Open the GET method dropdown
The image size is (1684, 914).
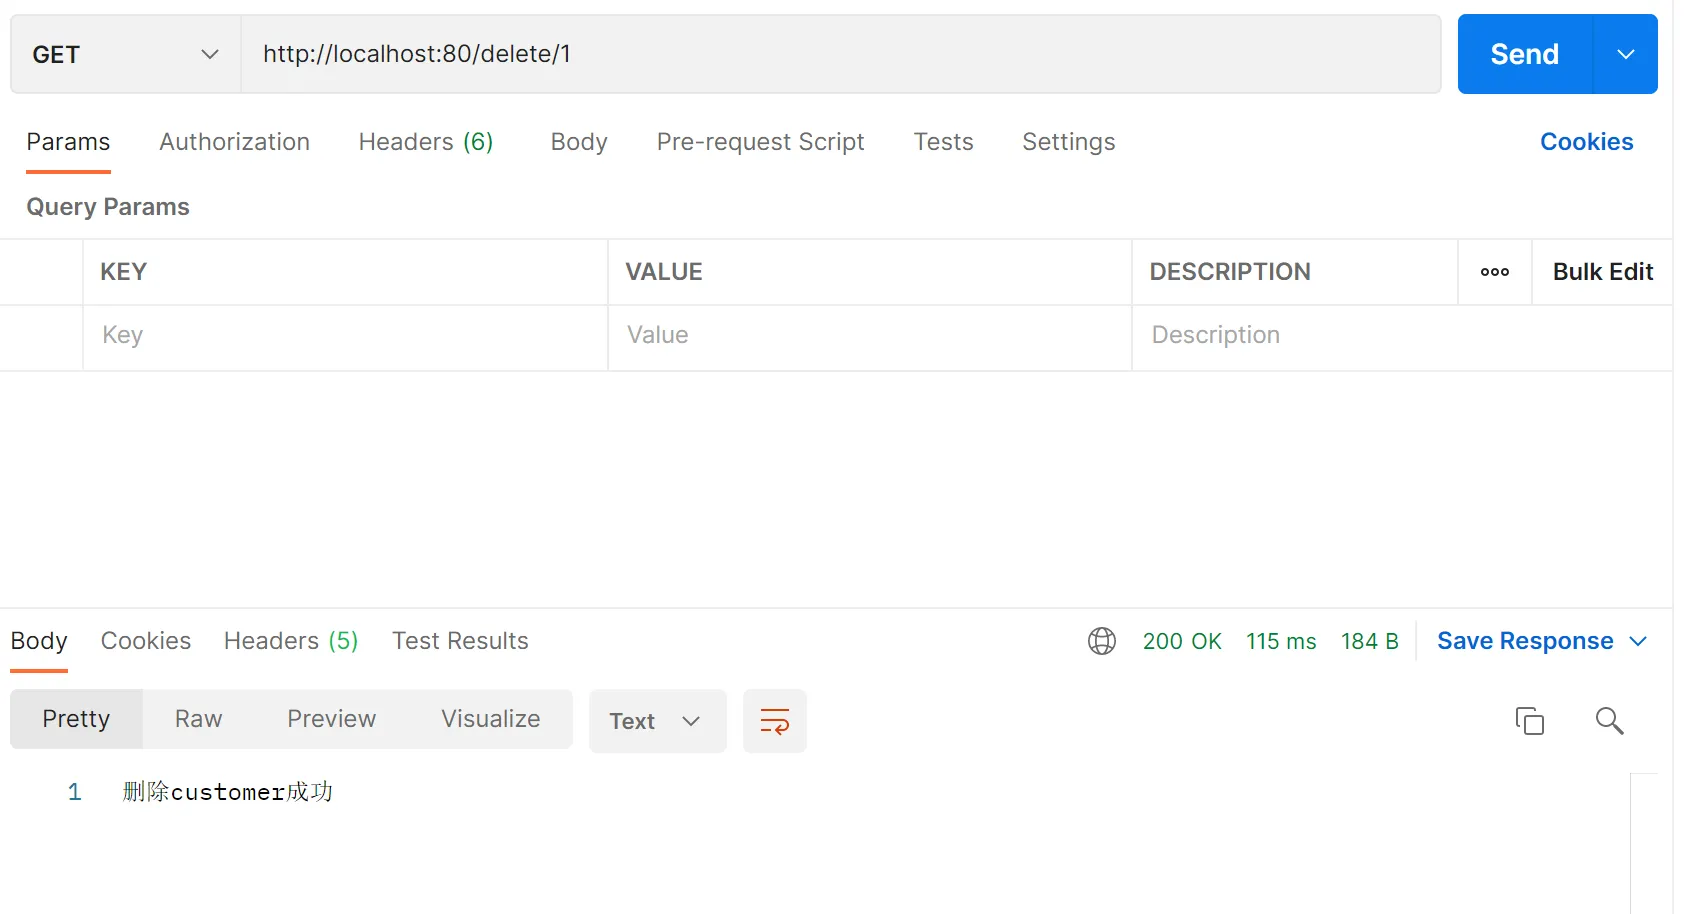point(125,54)
